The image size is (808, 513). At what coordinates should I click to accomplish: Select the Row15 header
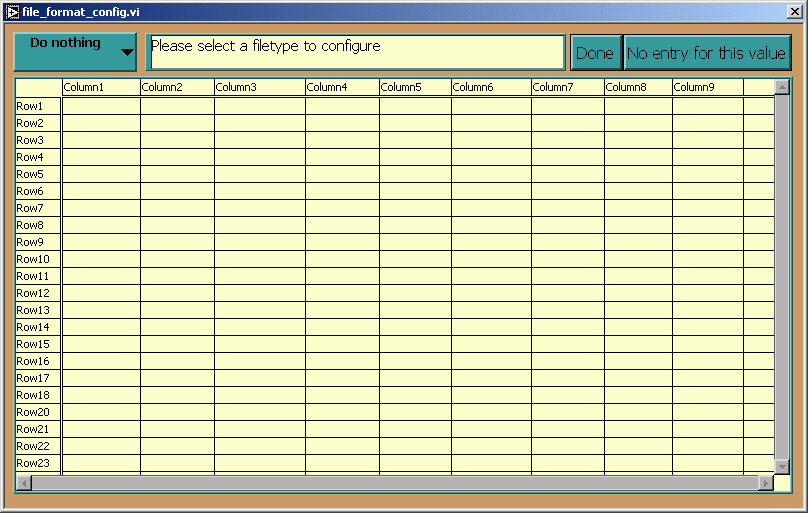(38, 344)
